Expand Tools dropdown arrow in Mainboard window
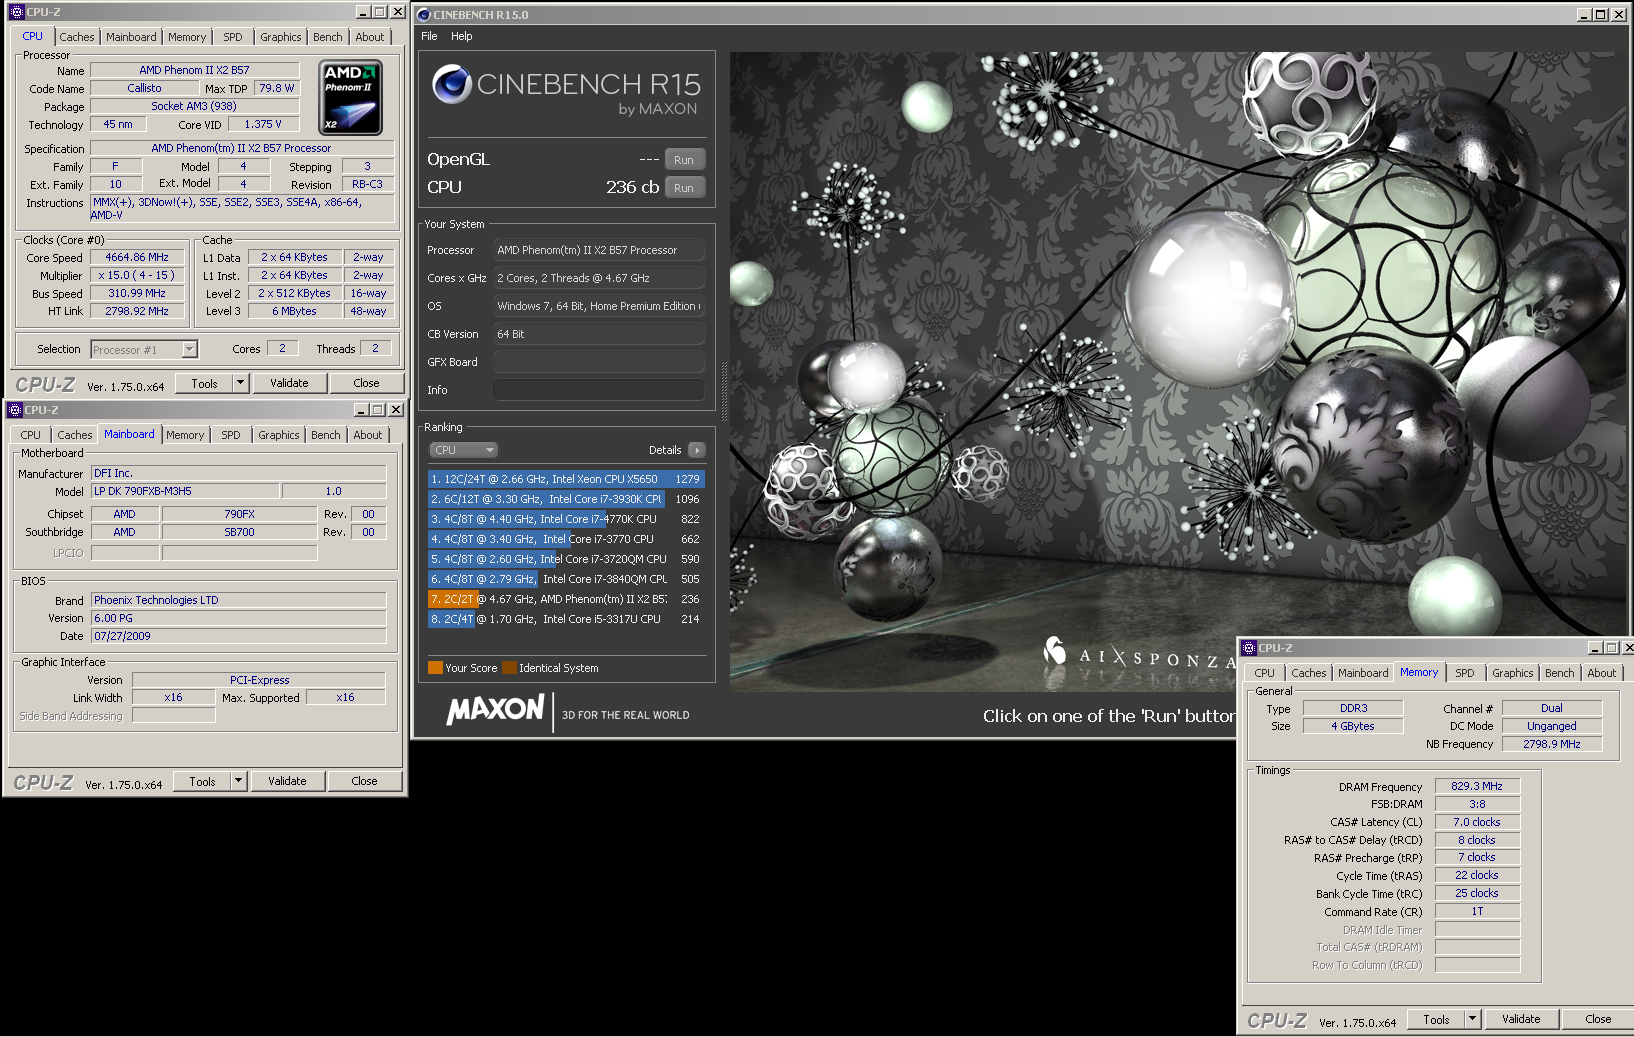 pyautogui.click(x=238, y=781)
